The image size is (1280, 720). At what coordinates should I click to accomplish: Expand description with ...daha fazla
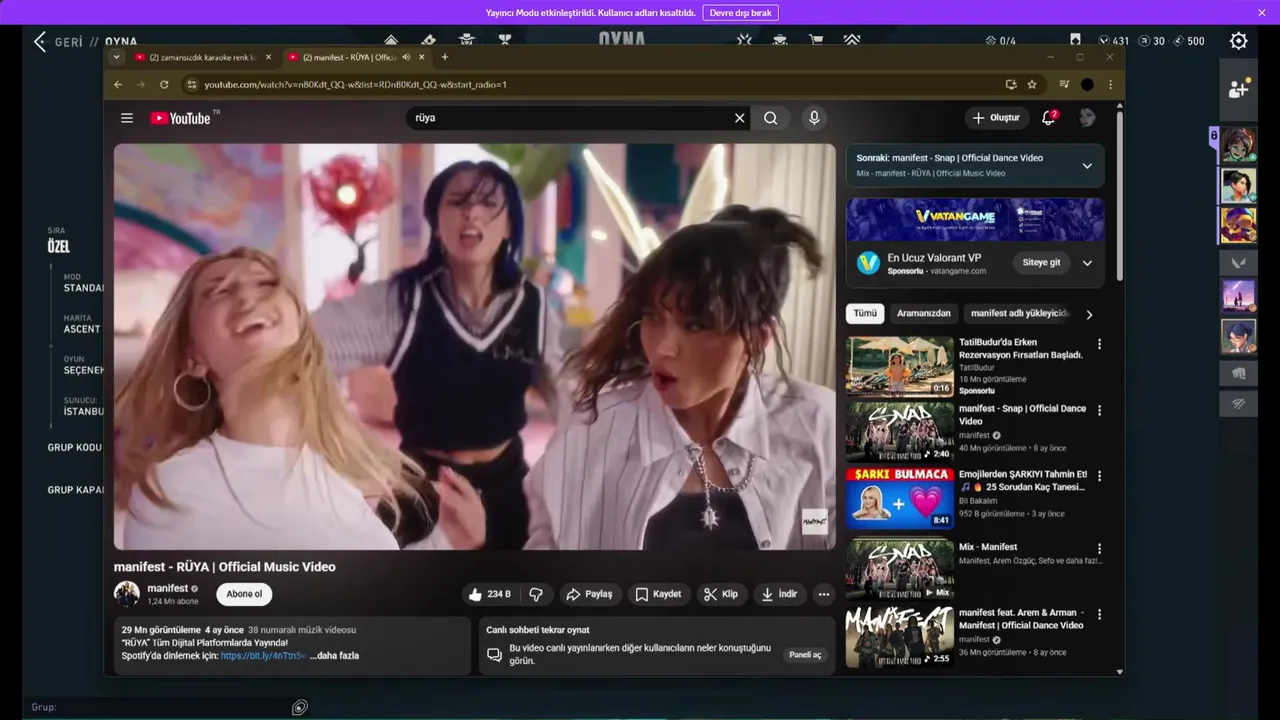coord(334,656)
